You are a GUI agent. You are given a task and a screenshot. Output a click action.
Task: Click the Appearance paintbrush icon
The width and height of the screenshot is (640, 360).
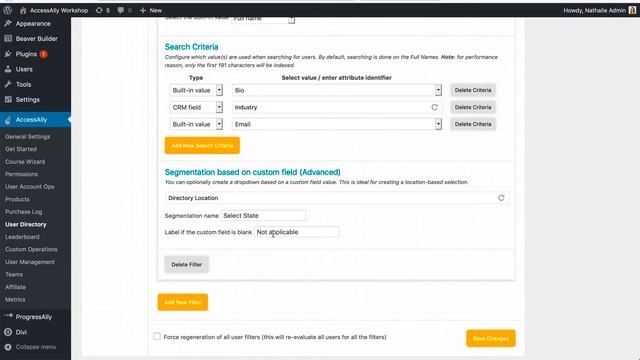click(8, 24)
